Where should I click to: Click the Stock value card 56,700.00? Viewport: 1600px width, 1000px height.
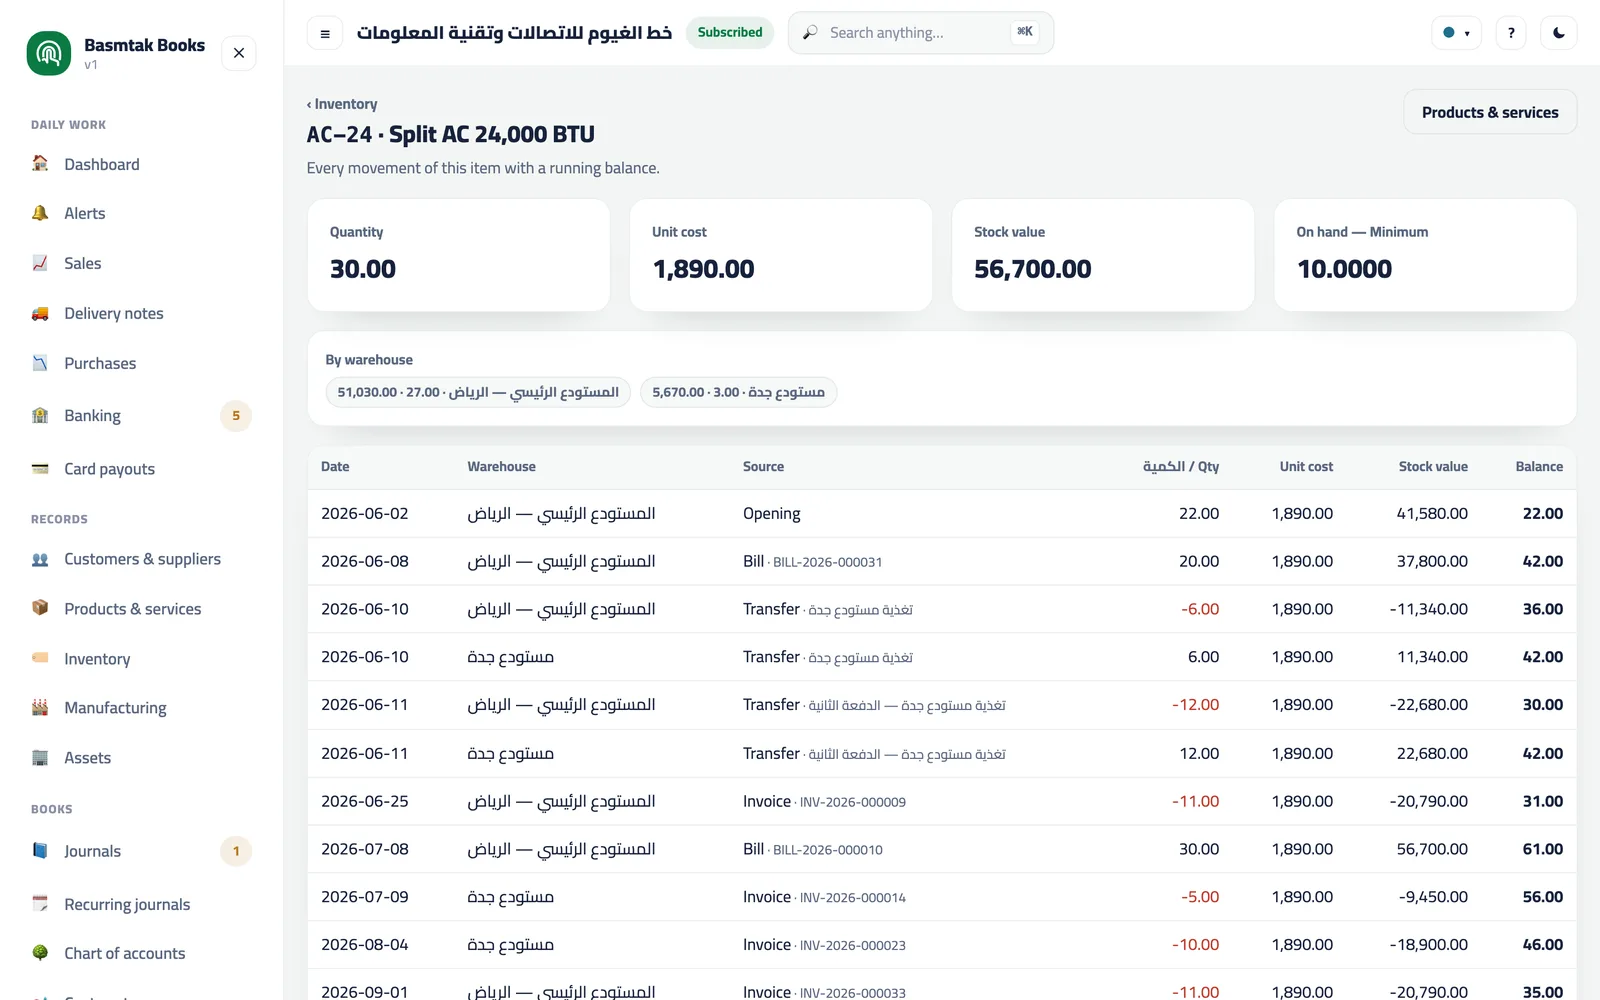pyautogui.click(x=1102, y=255)
